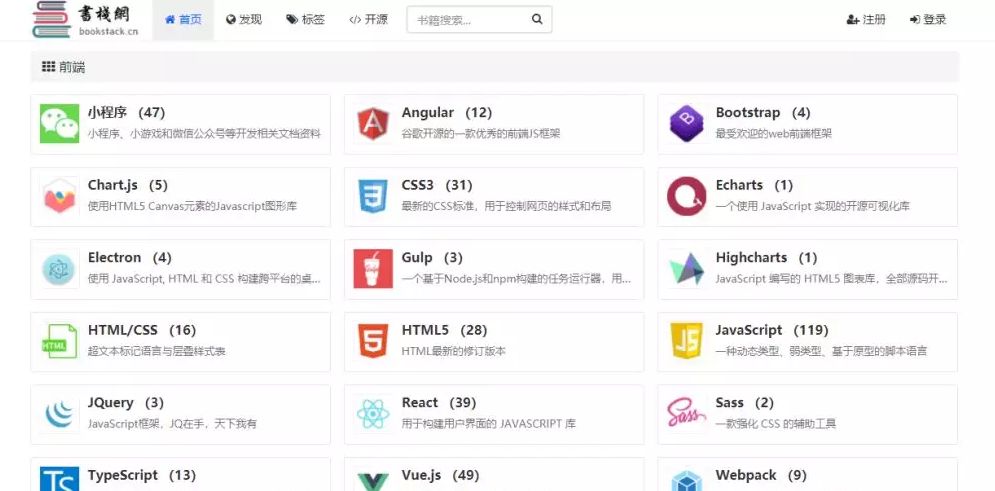Open the HTML5 (28) category title
This screenshot has height=491, width=995.
point(444,330)
